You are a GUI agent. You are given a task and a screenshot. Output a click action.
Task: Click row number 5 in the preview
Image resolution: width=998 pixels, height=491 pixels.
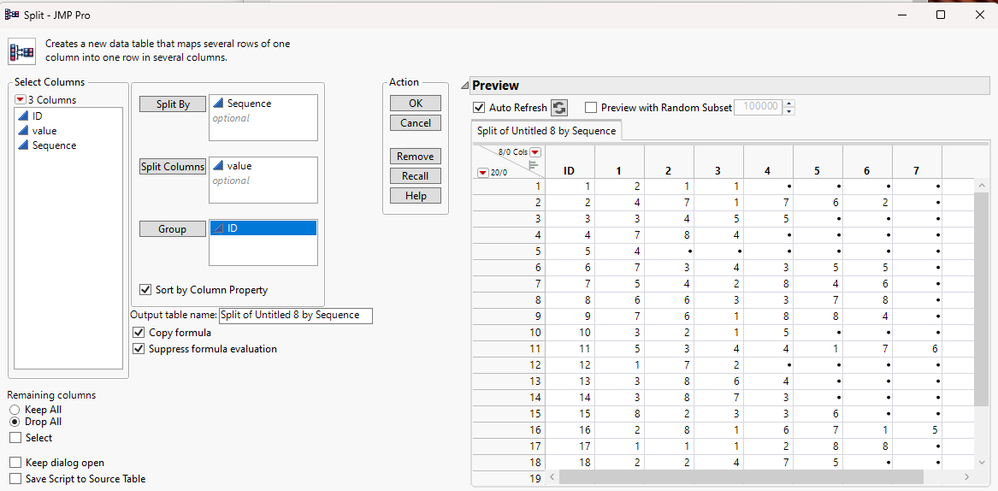[509, 251]
